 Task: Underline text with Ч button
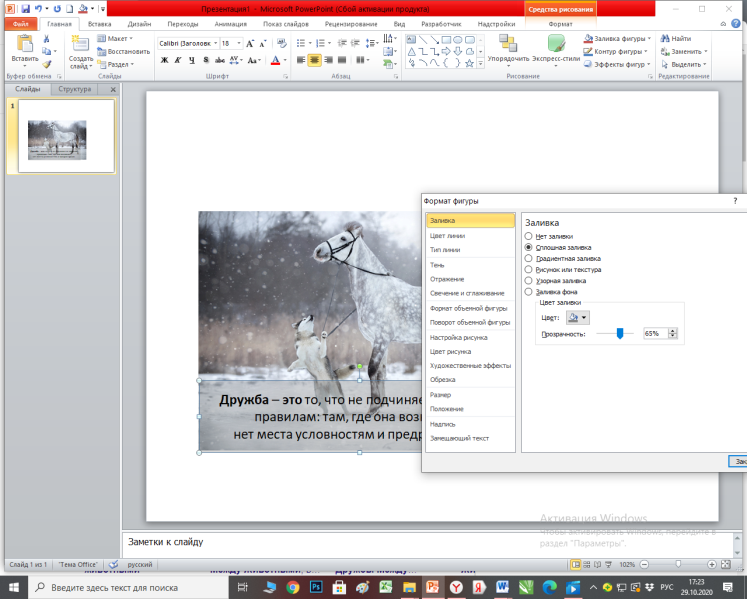point(192,60)
